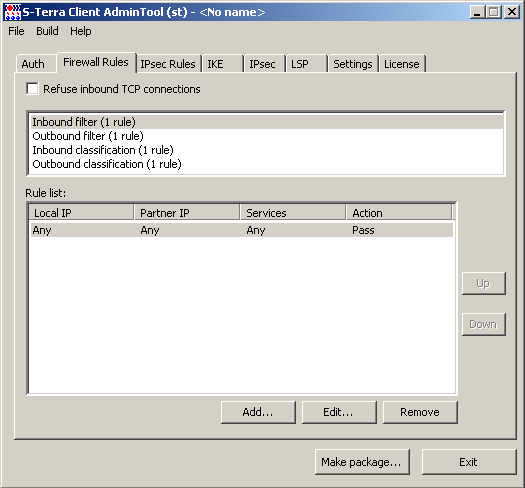The image size is (525, 488).
Task: Click the Local IP column header
Action: click(x=81, y=213)
